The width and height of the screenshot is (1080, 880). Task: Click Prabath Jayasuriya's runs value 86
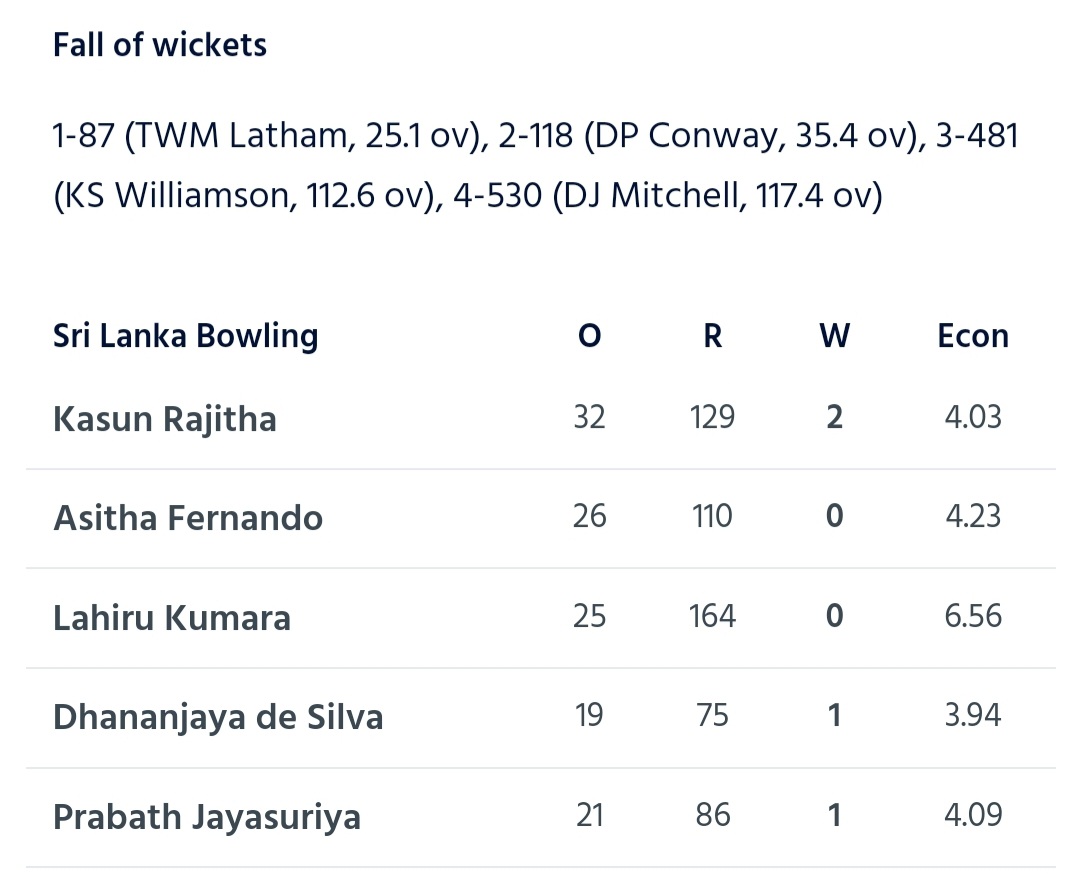[x=713, y=815]
